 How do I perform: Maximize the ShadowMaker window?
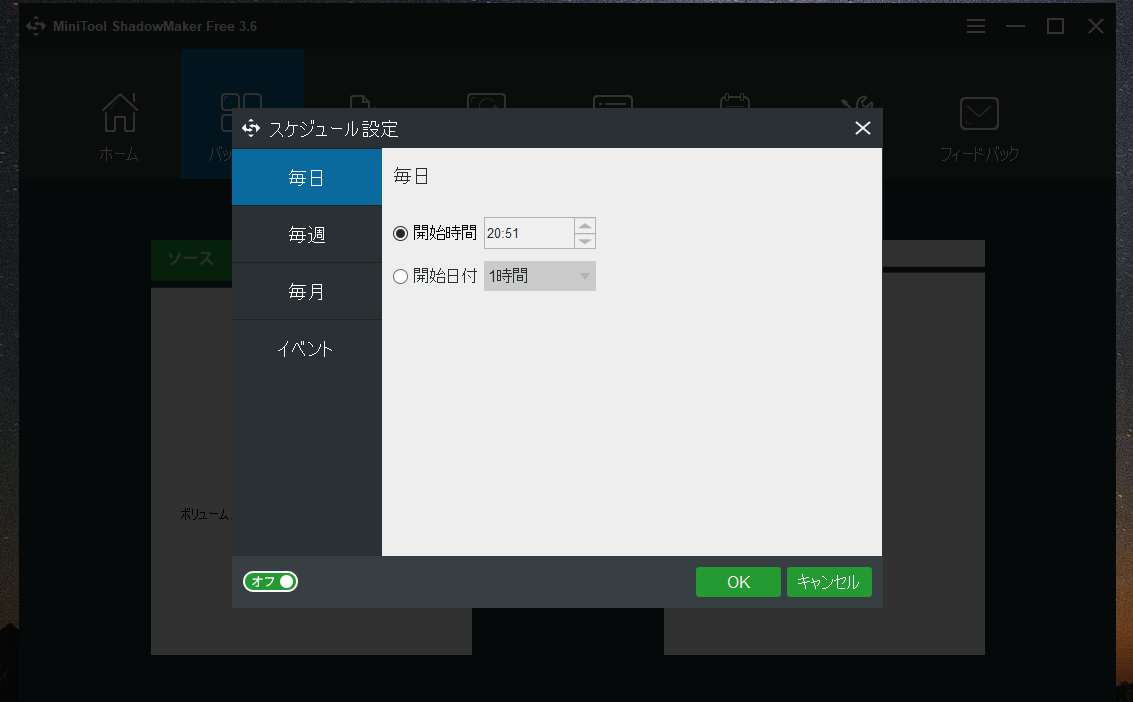point(1056,26)
